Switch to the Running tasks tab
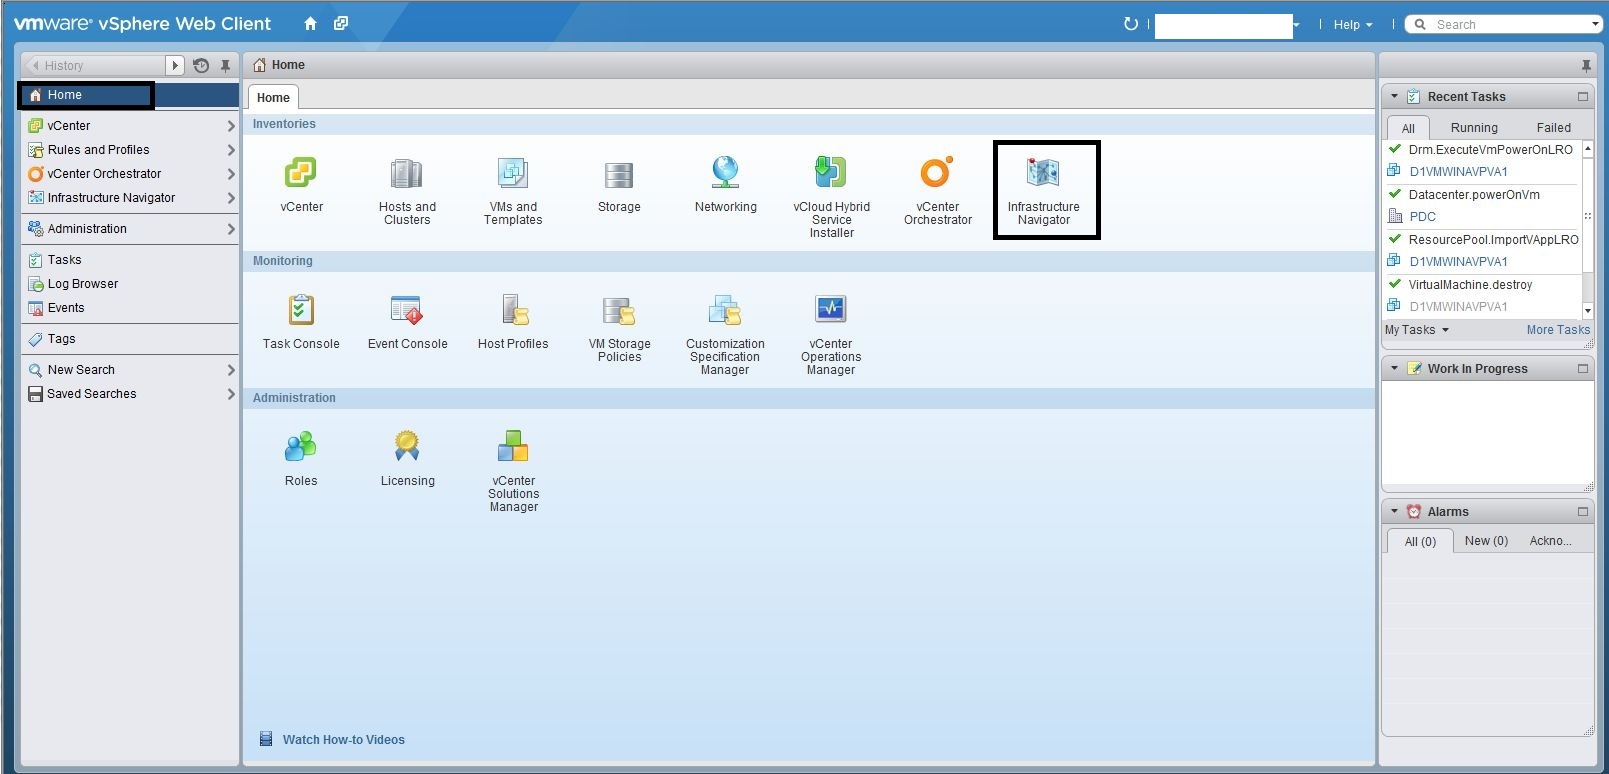Viewport: 1609px width, 774px height. click(1473, 128)
